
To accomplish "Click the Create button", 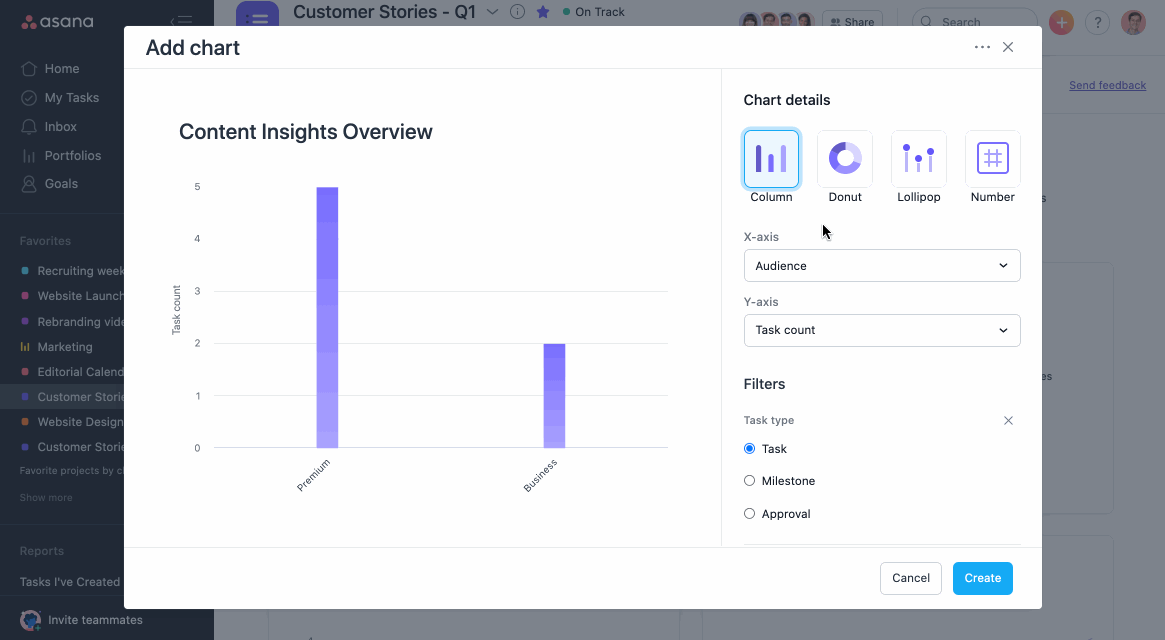I will (x=982, y=578).
